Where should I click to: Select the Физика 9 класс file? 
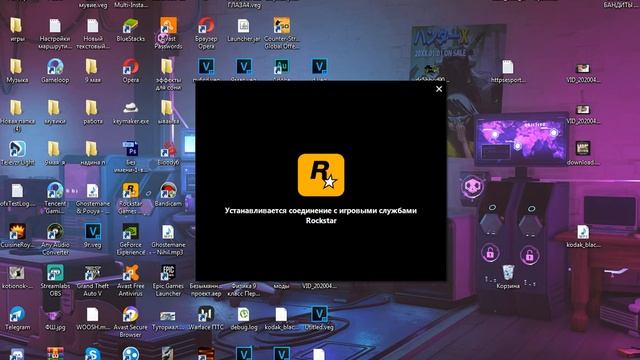pos(244,290)
